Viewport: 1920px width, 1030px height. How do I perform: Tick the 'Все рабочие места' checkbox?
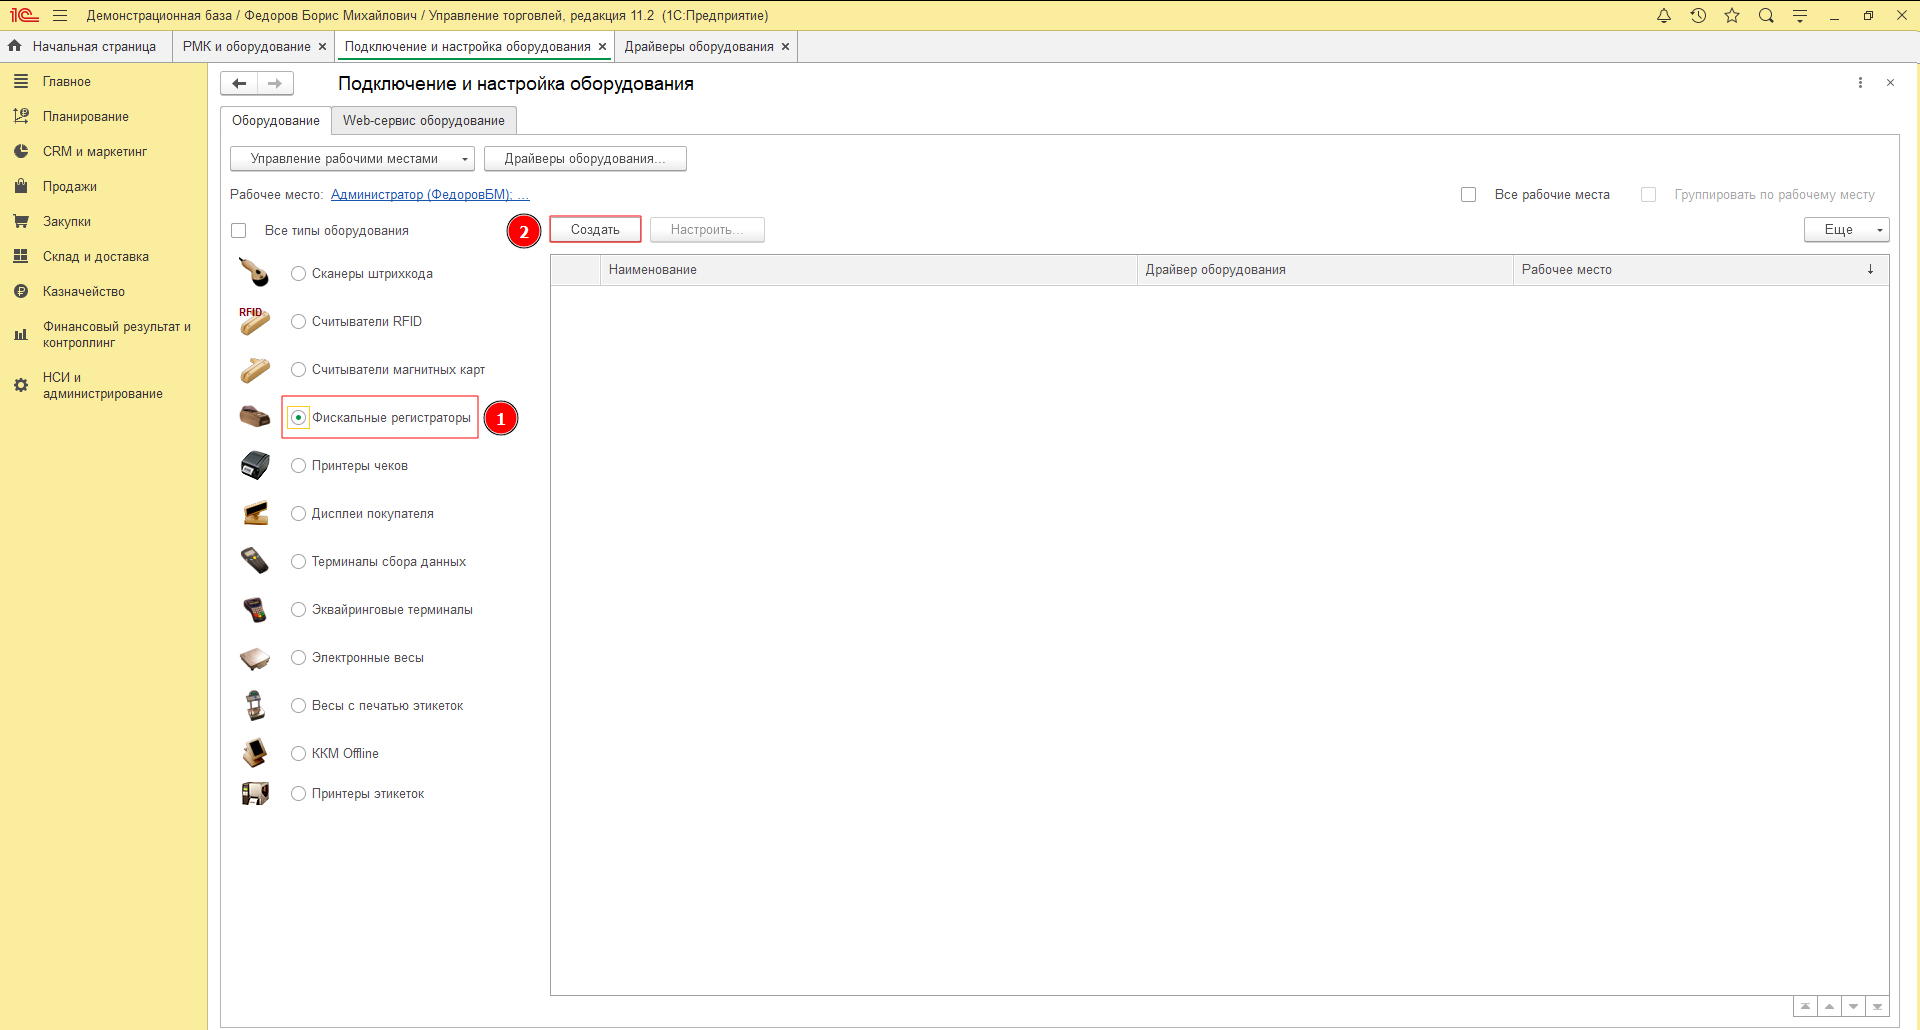coord(1468,195)
